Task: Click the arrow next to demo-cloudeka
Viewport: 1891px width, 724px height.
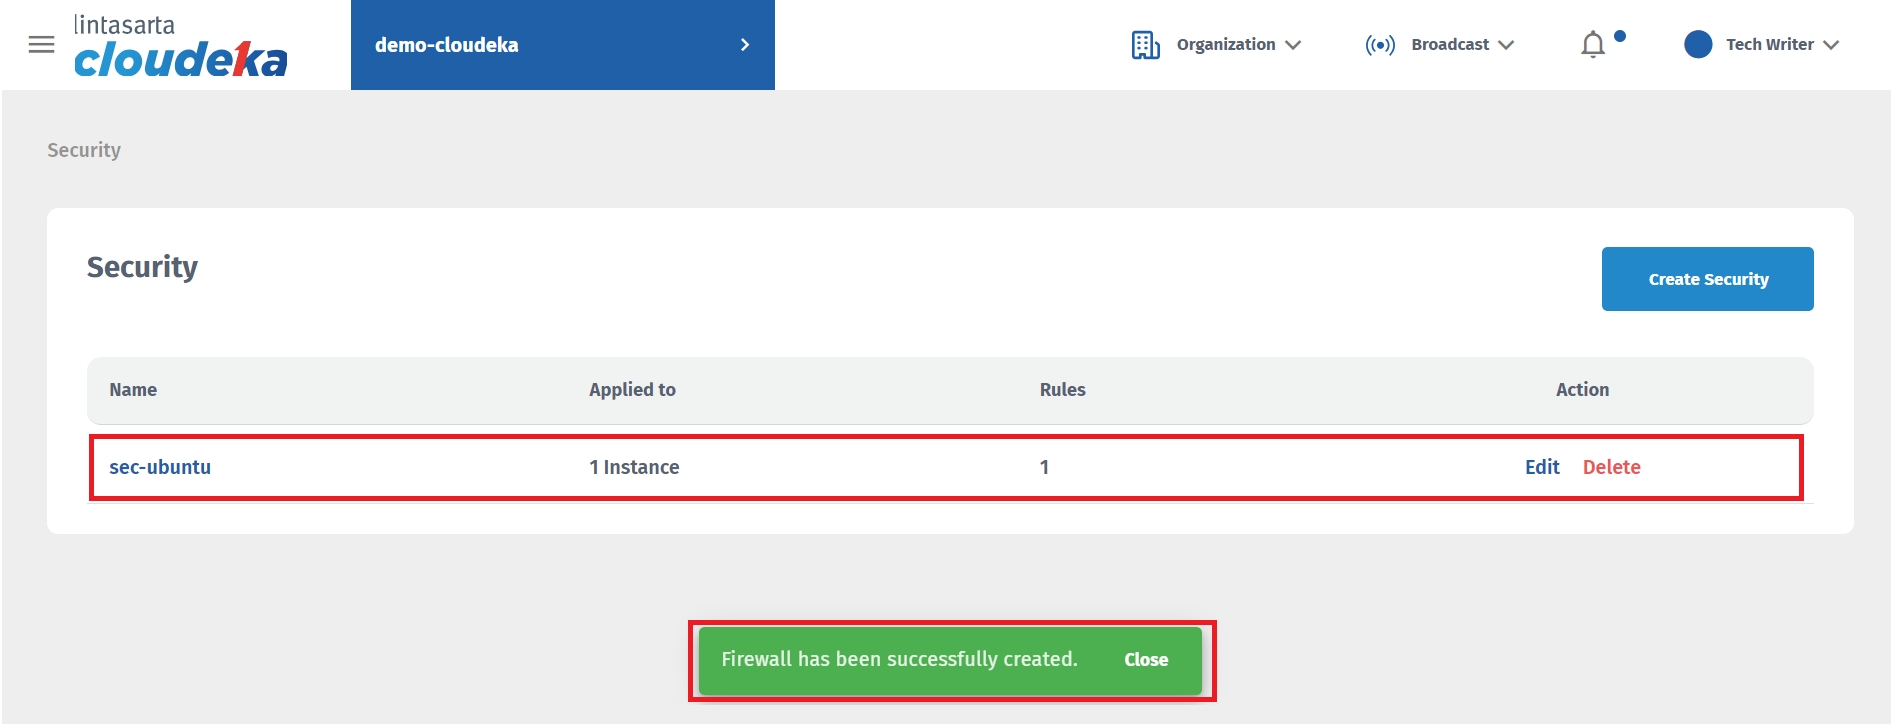Action: [x=744, y=45]
